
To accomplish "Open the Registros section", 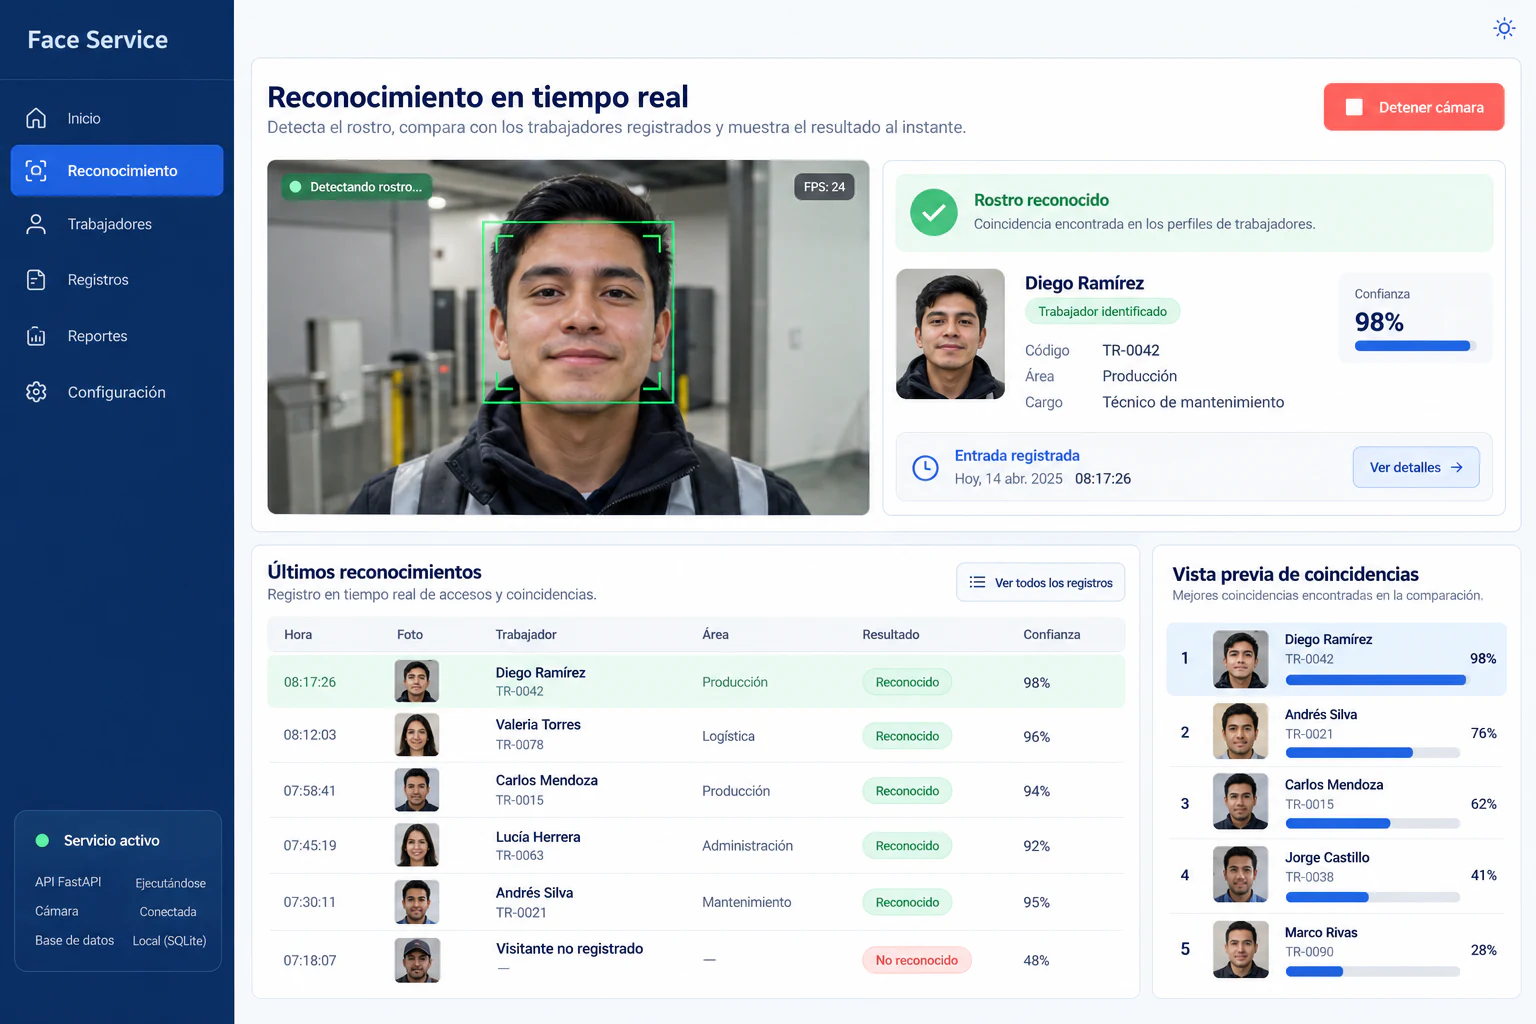I will 117,280.
